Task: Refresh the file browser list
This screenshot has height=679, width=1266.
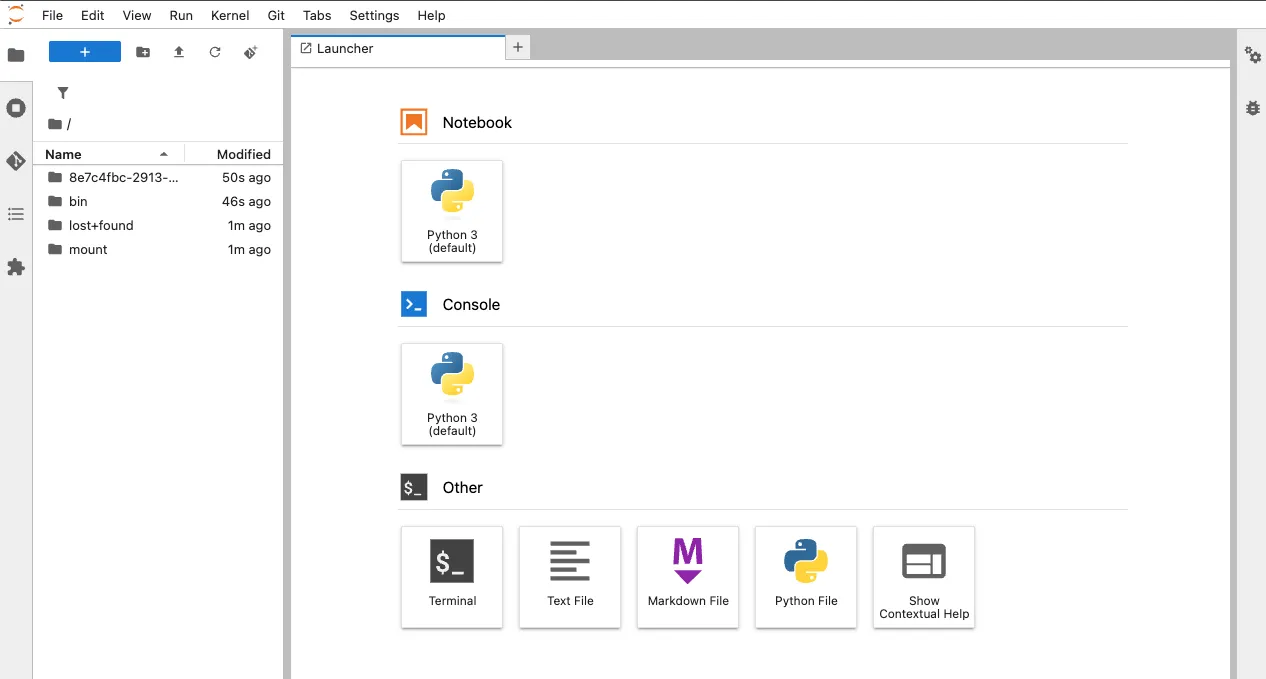Action: 215,52
